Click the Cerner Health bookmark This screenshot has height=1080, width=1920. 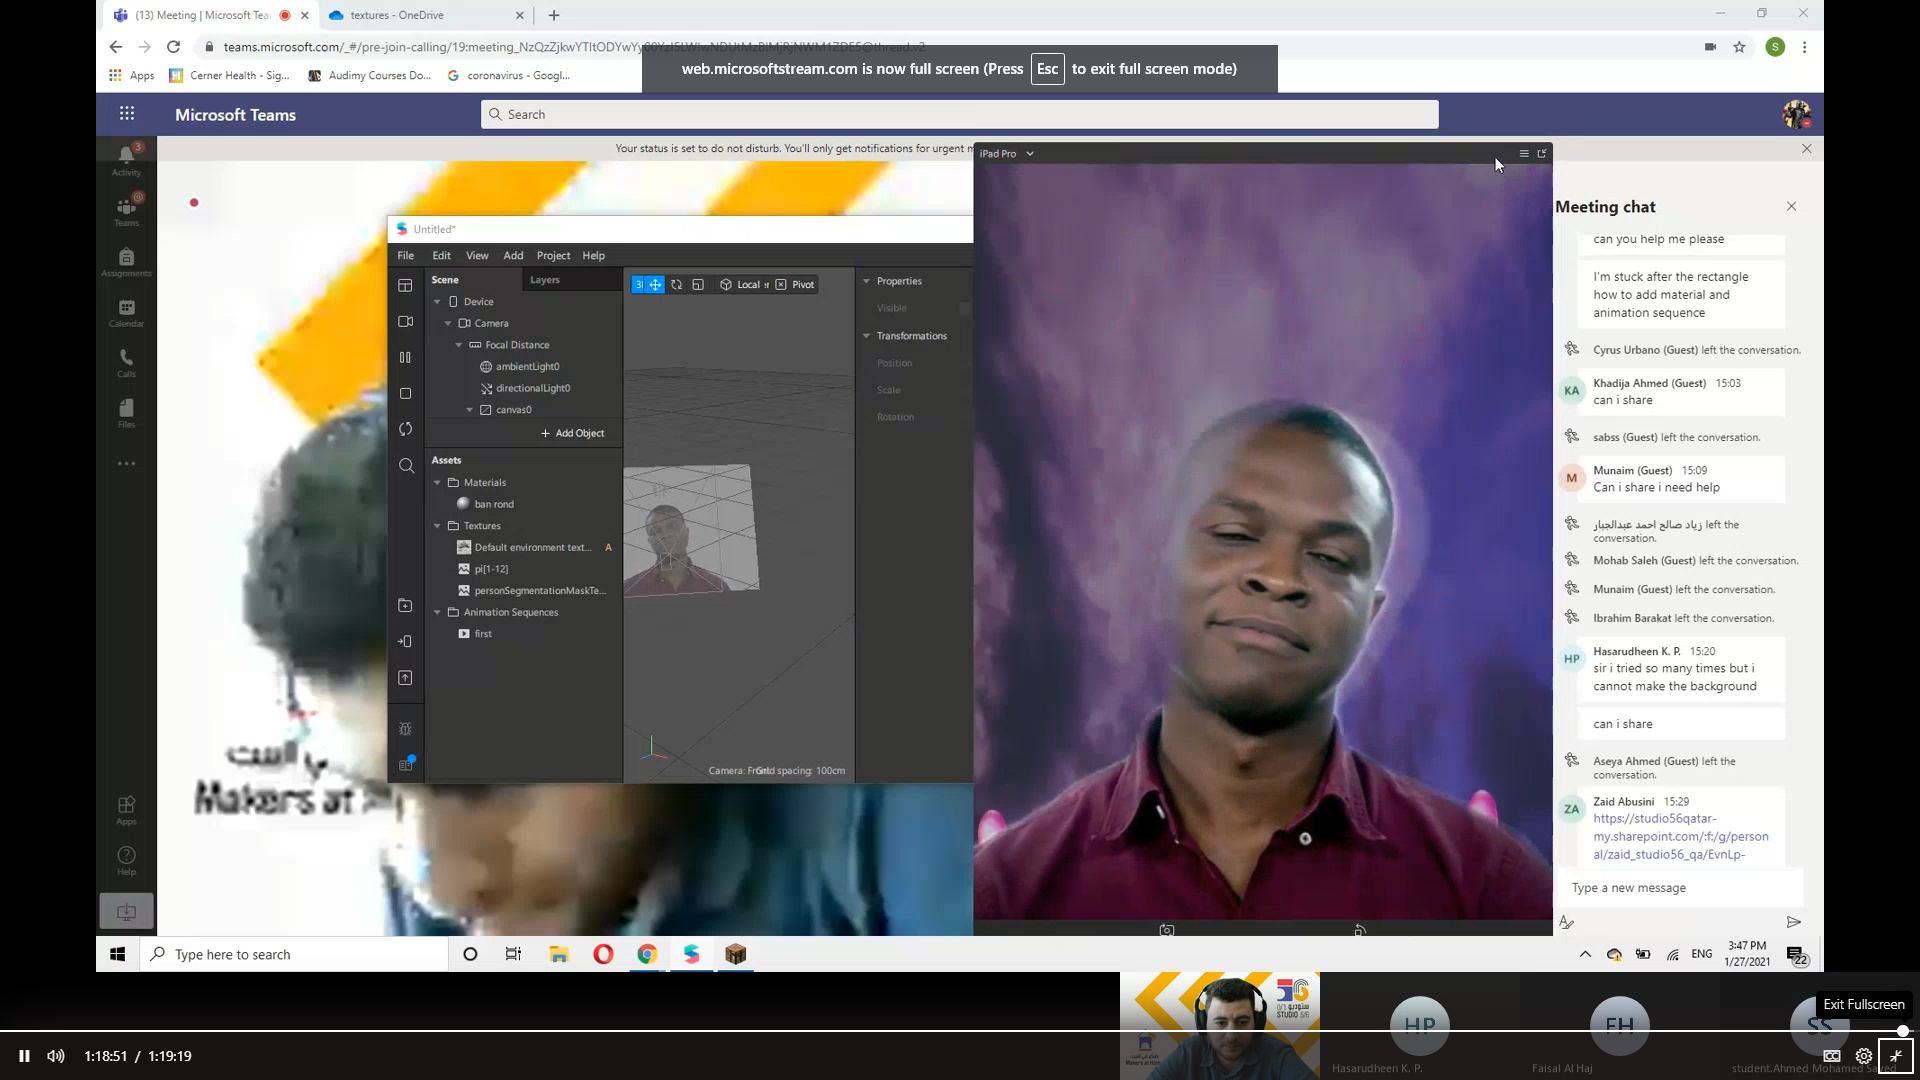pyautogui.click(x=229, y=75)
